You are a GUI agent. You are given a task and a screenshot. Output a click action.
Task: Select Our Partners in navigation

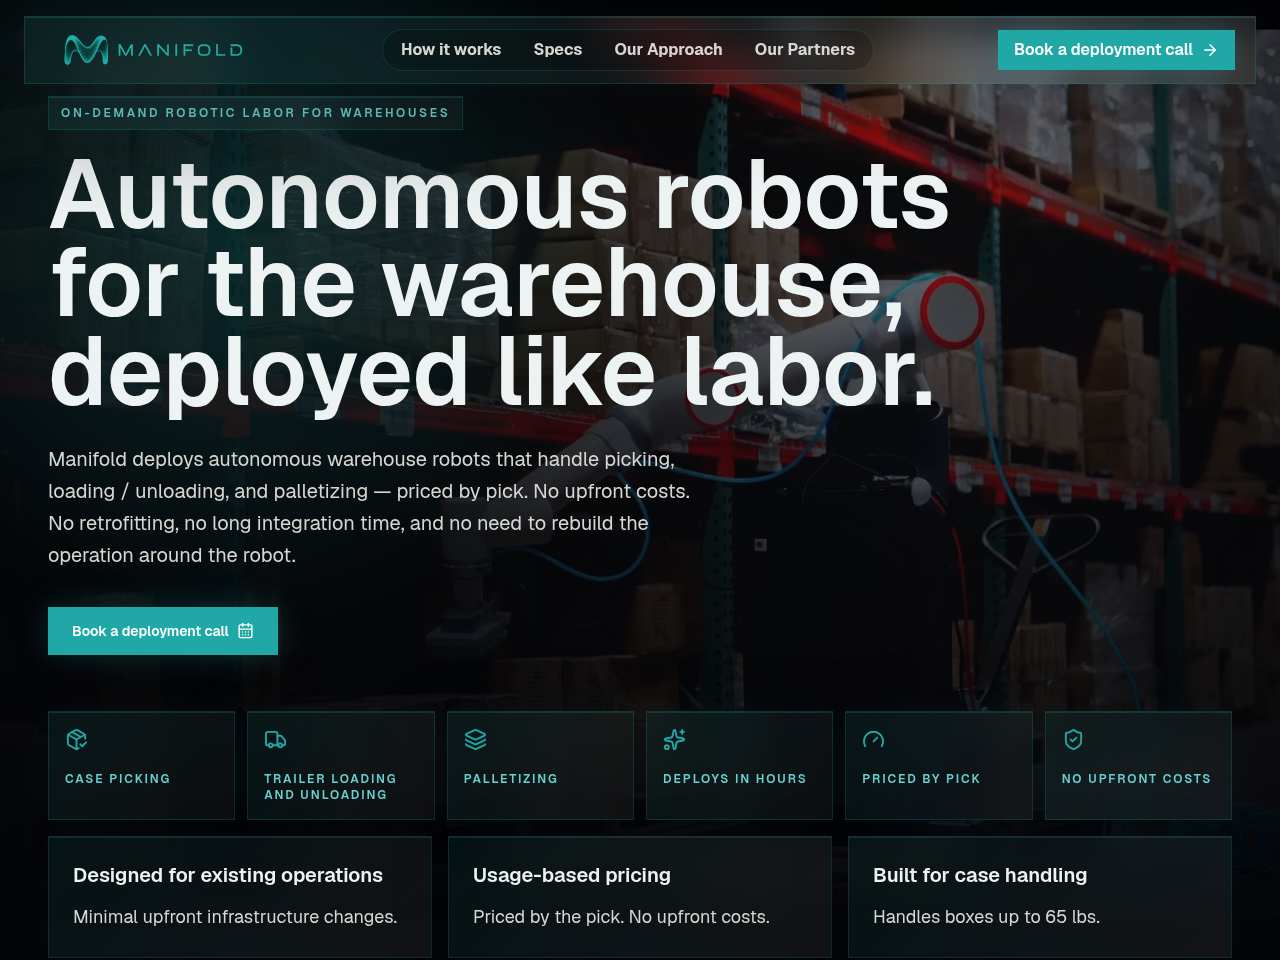point(805,49)
